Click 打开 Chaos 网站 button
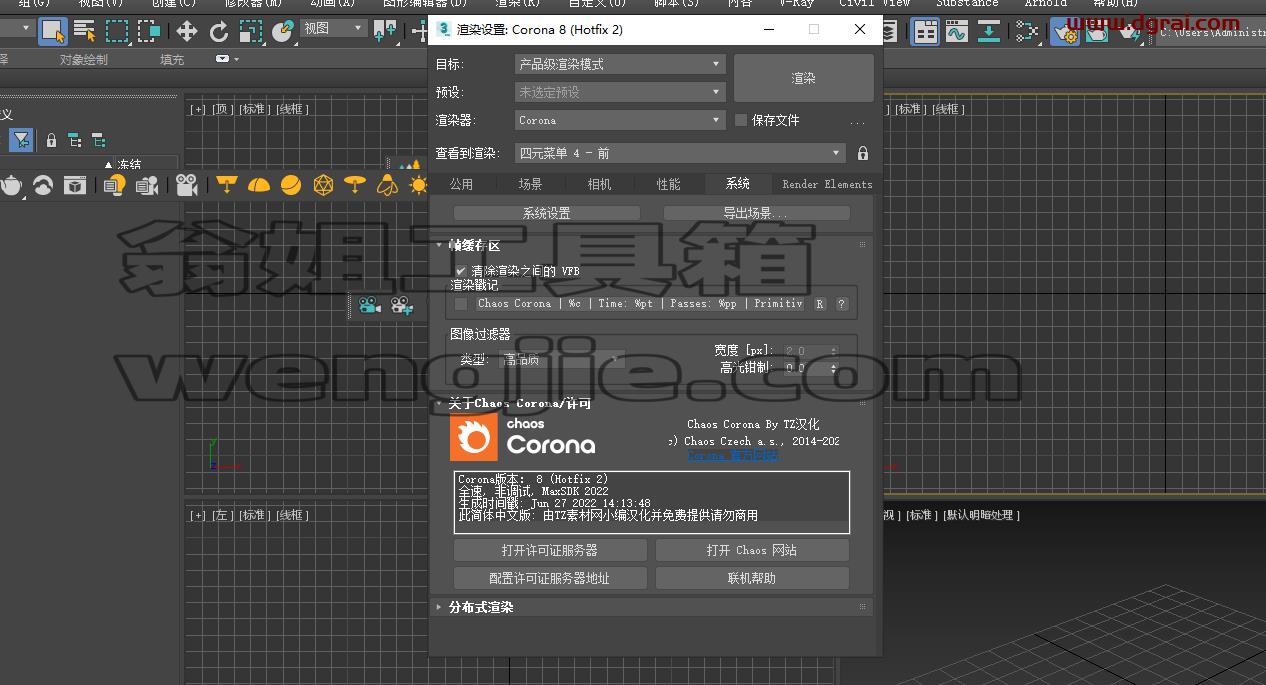 [752, 550]
